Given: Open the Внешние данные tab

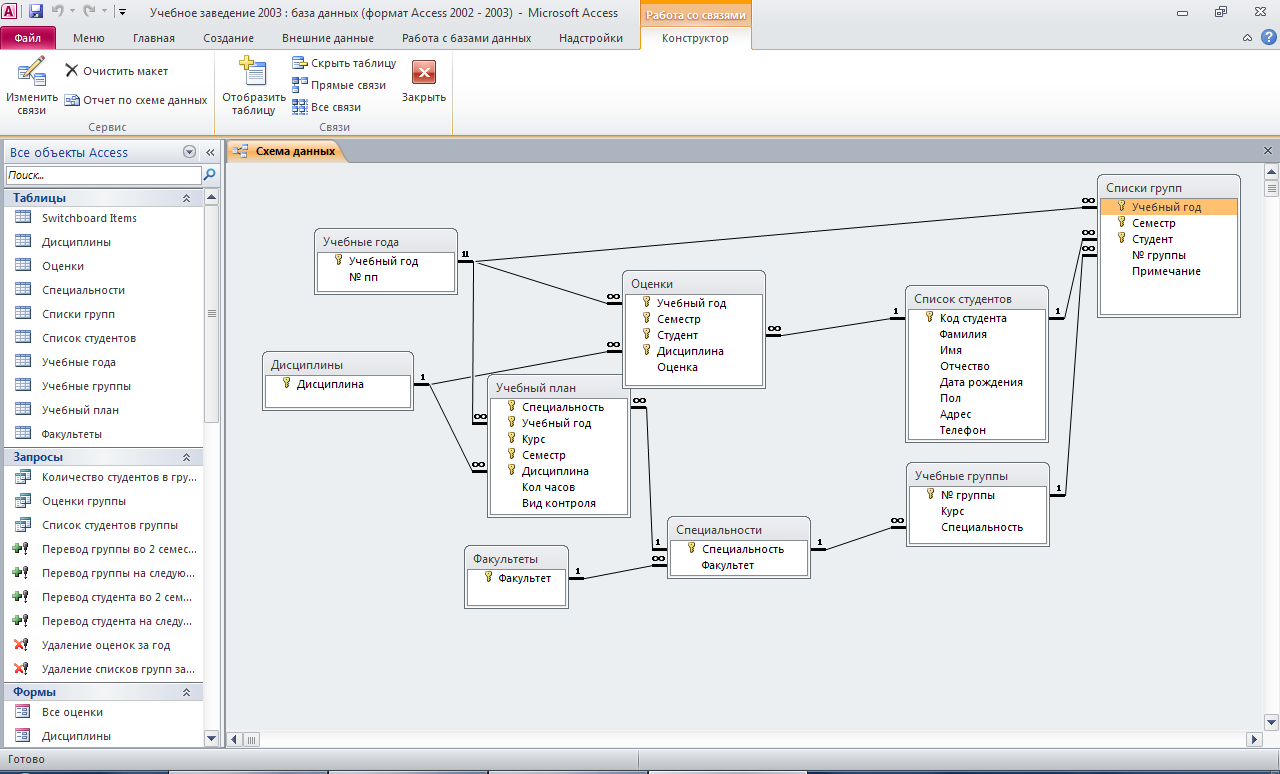Looking at the screenshot, I should tap(328, 38).
